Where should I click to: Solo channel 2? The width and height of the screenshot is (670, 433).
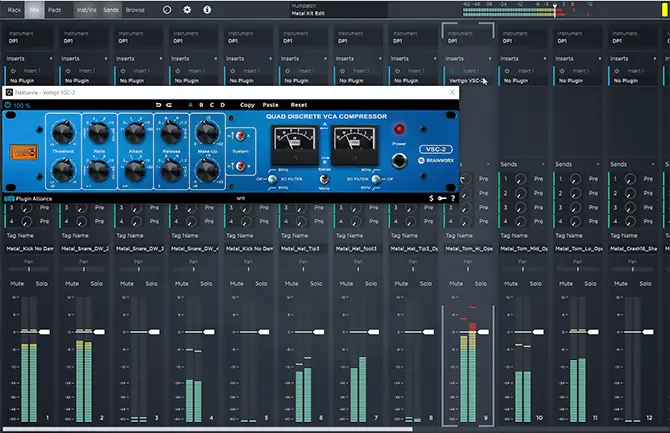pyautogui.click(x=97, y=283)
